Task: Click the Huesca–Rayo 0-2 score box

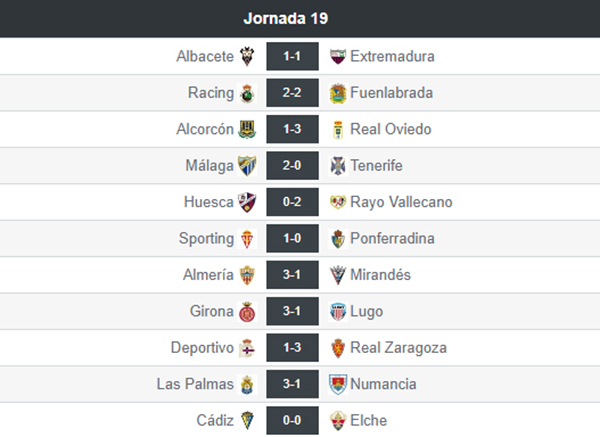Action: (292, 202)
